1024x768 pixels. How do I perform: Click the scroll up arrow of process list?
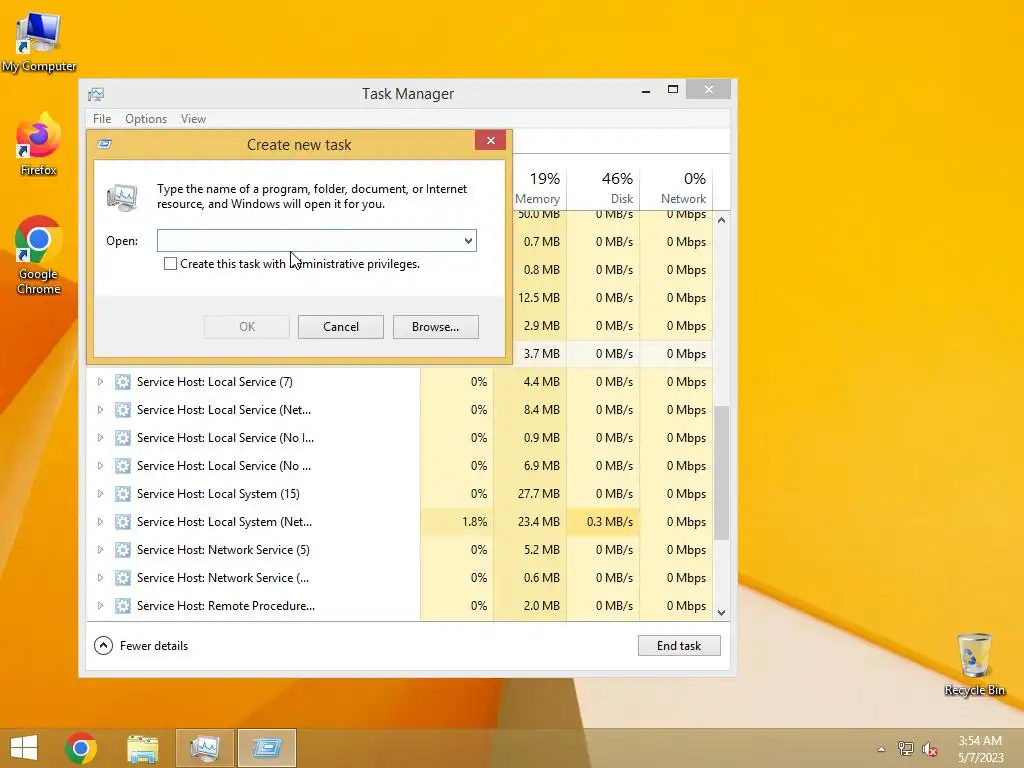[721, 221]
